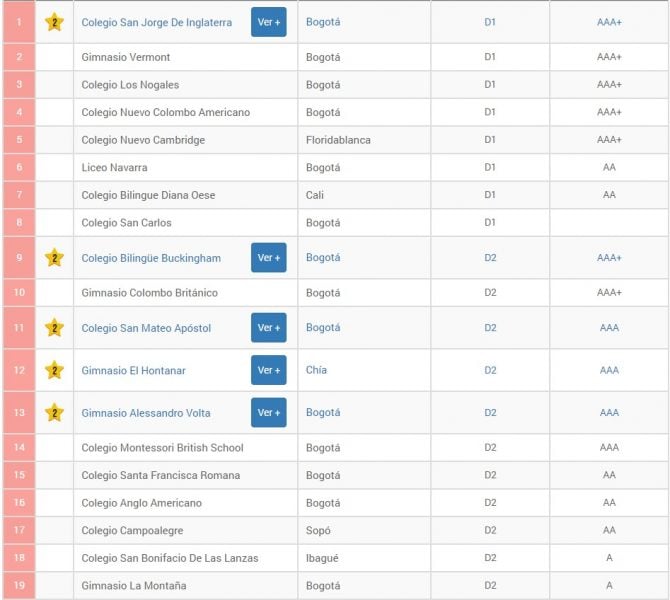The image size is (670, 600).
Task: Click the Chía city link
Action: 316,370
